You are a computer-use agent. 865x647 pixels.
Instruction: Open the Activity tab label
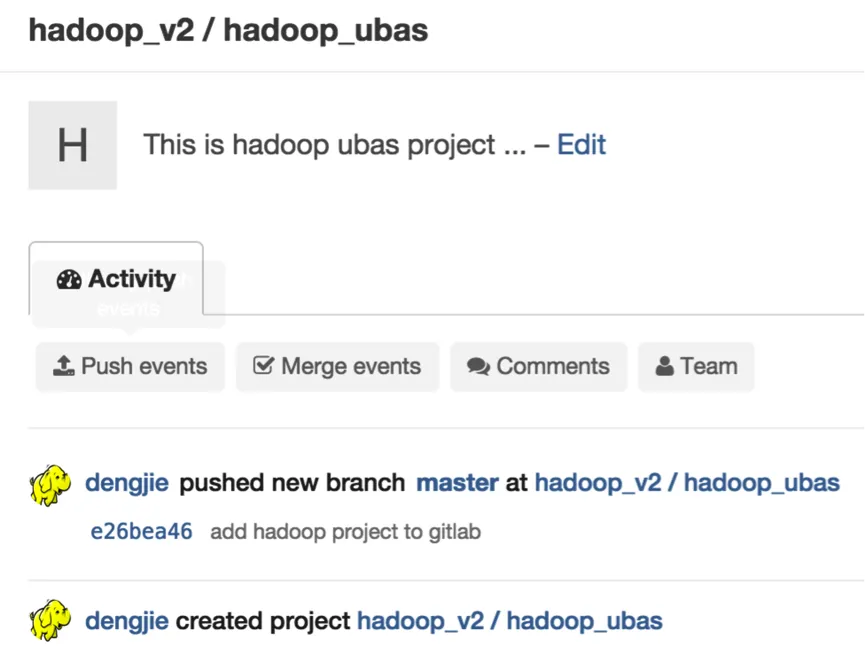tap(131, 279)
